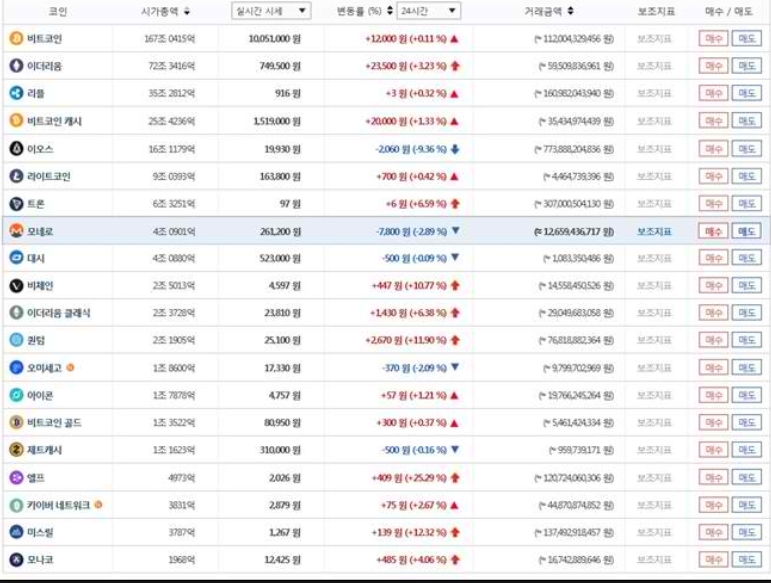This screenshot has height=583, width=771.
Task: Click the orange badge next to 오미세고
Action: click(70, 367)
